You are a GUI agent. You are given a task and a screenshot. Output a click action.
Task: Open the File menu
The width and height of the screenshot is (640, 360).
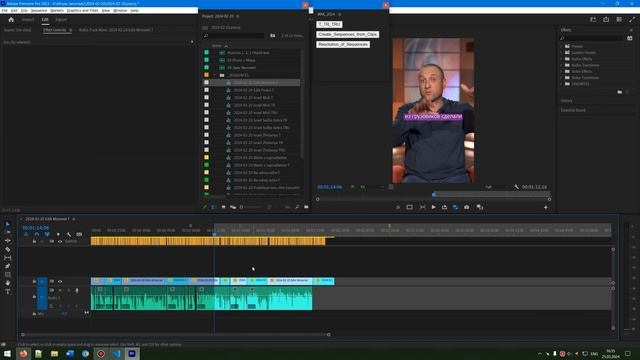[4, 11]
